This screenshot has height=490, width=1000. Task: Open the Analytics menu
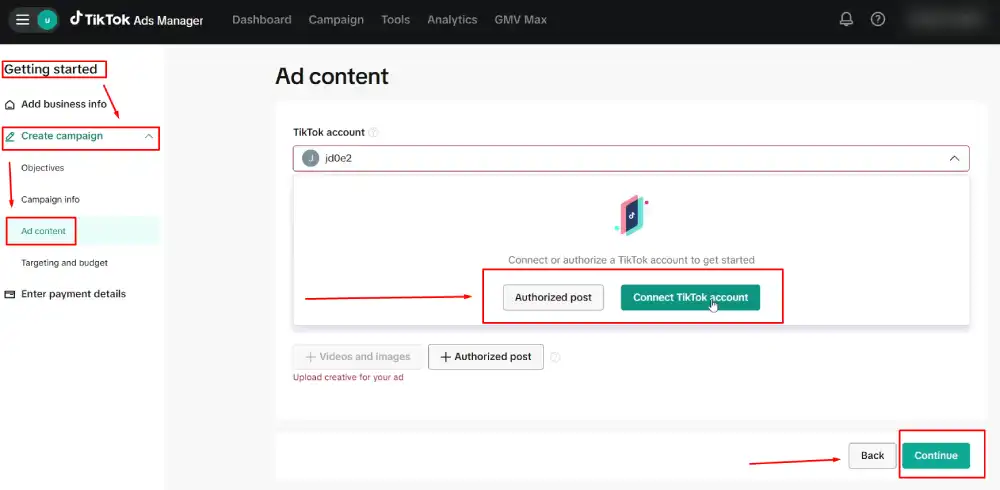click(452, 20)
